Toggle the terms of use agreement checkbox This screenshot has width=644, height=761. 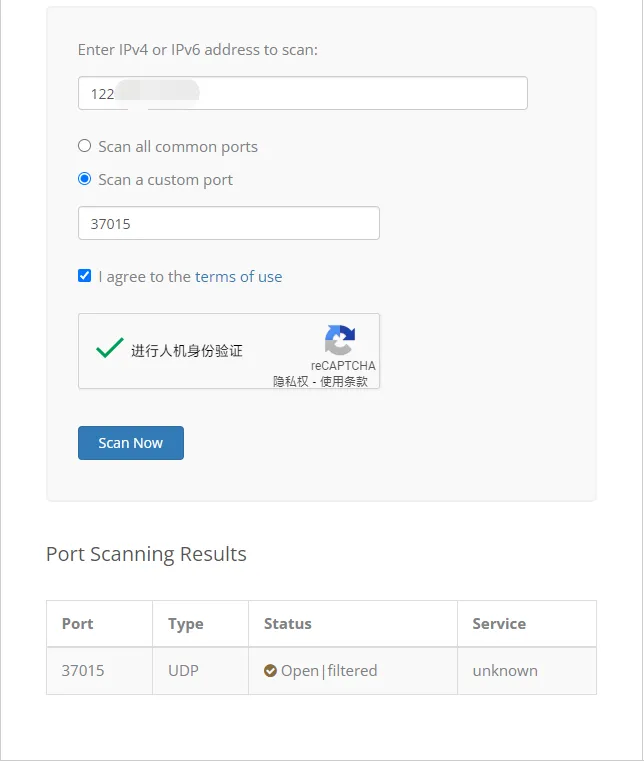[x=85, y=276]
